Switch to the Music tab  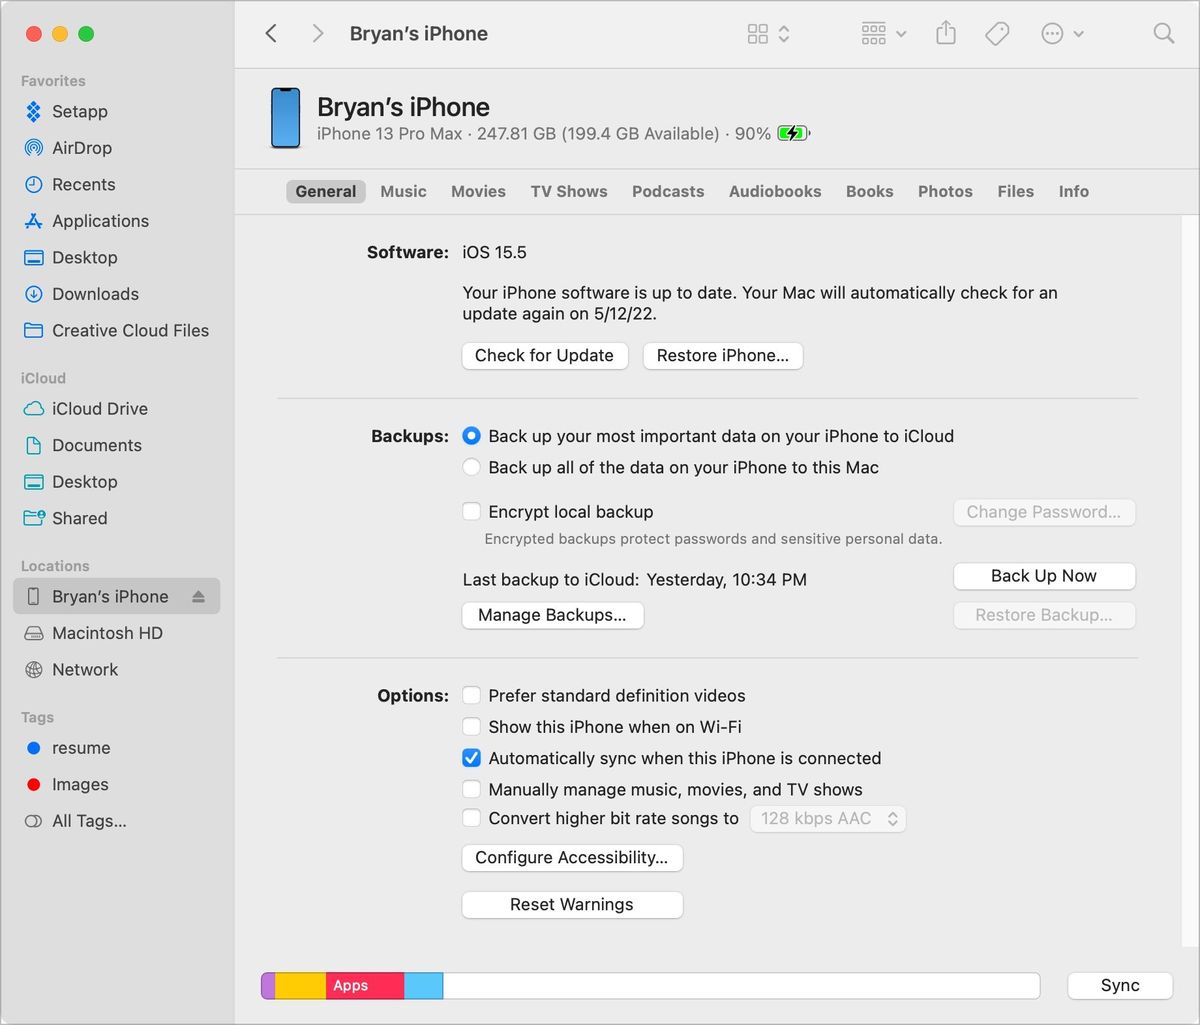point(403,191)
